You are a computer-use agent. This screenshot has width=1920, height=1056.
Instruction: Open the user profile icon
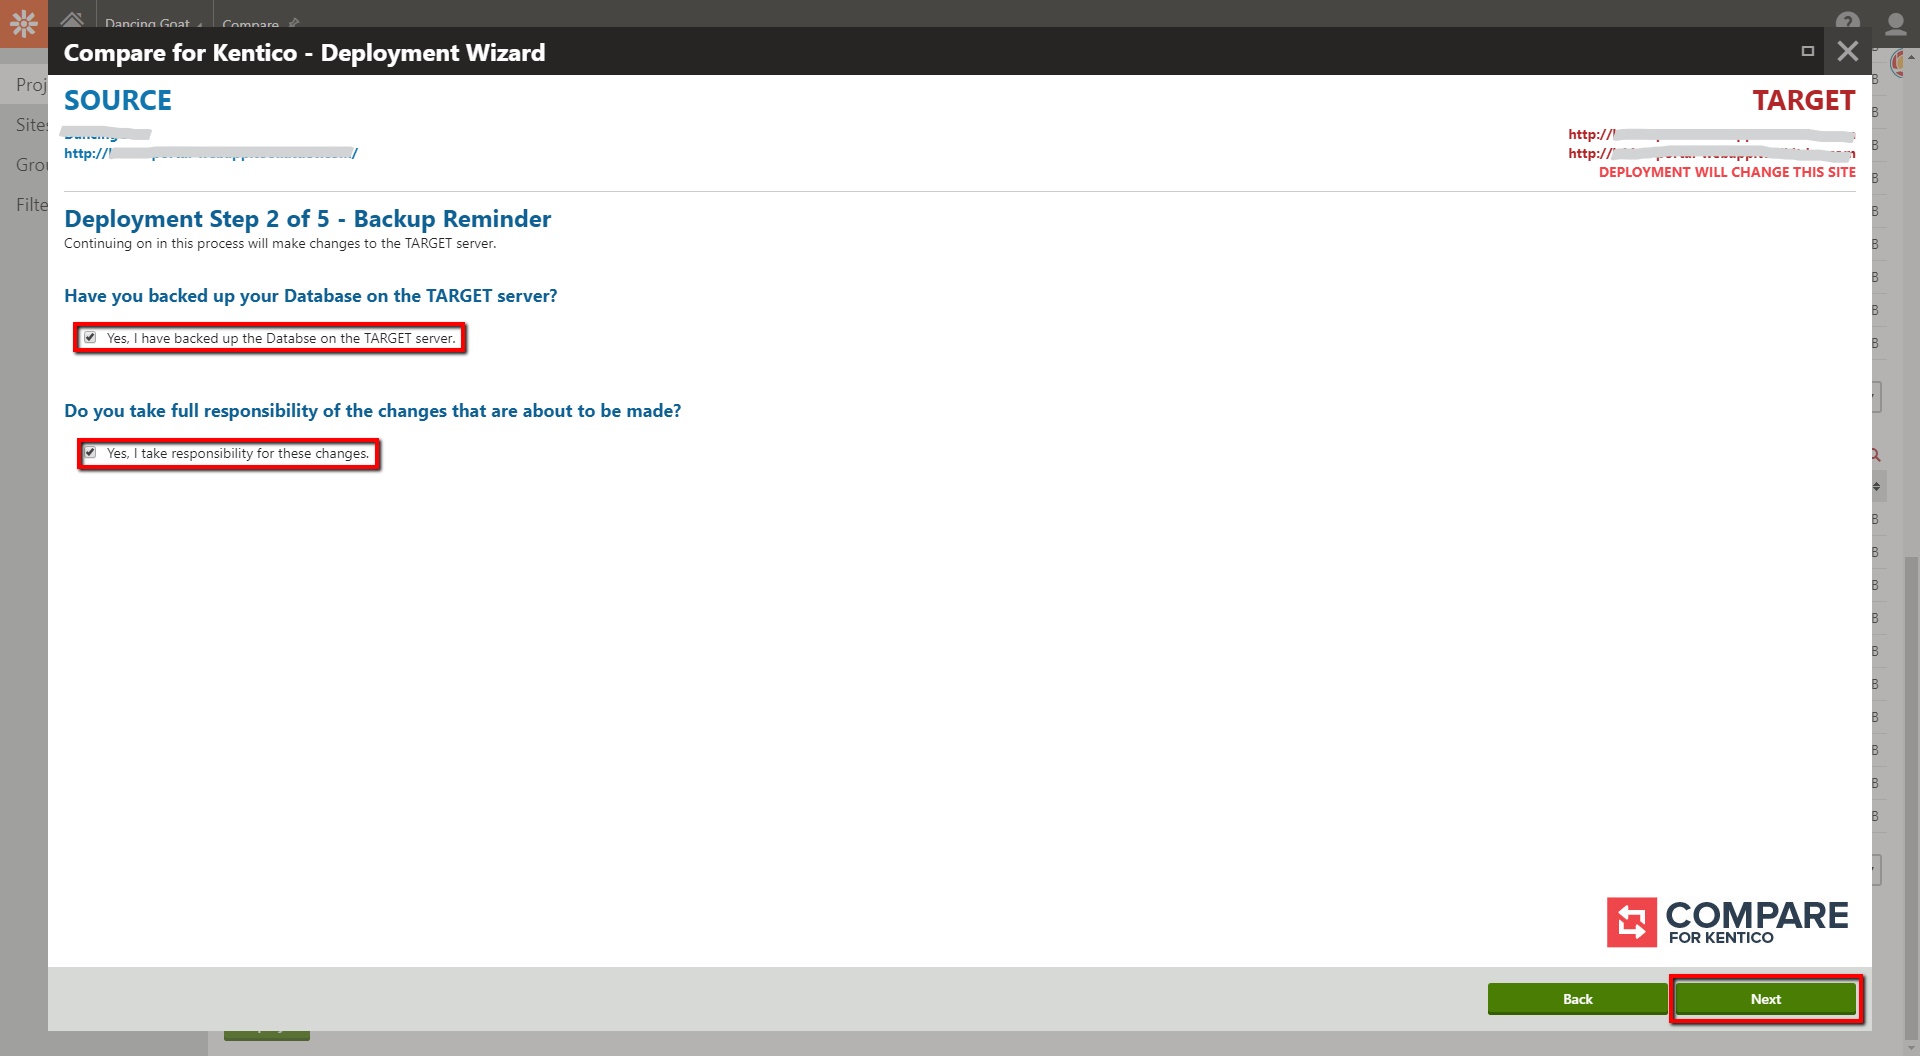(1895, 22)
